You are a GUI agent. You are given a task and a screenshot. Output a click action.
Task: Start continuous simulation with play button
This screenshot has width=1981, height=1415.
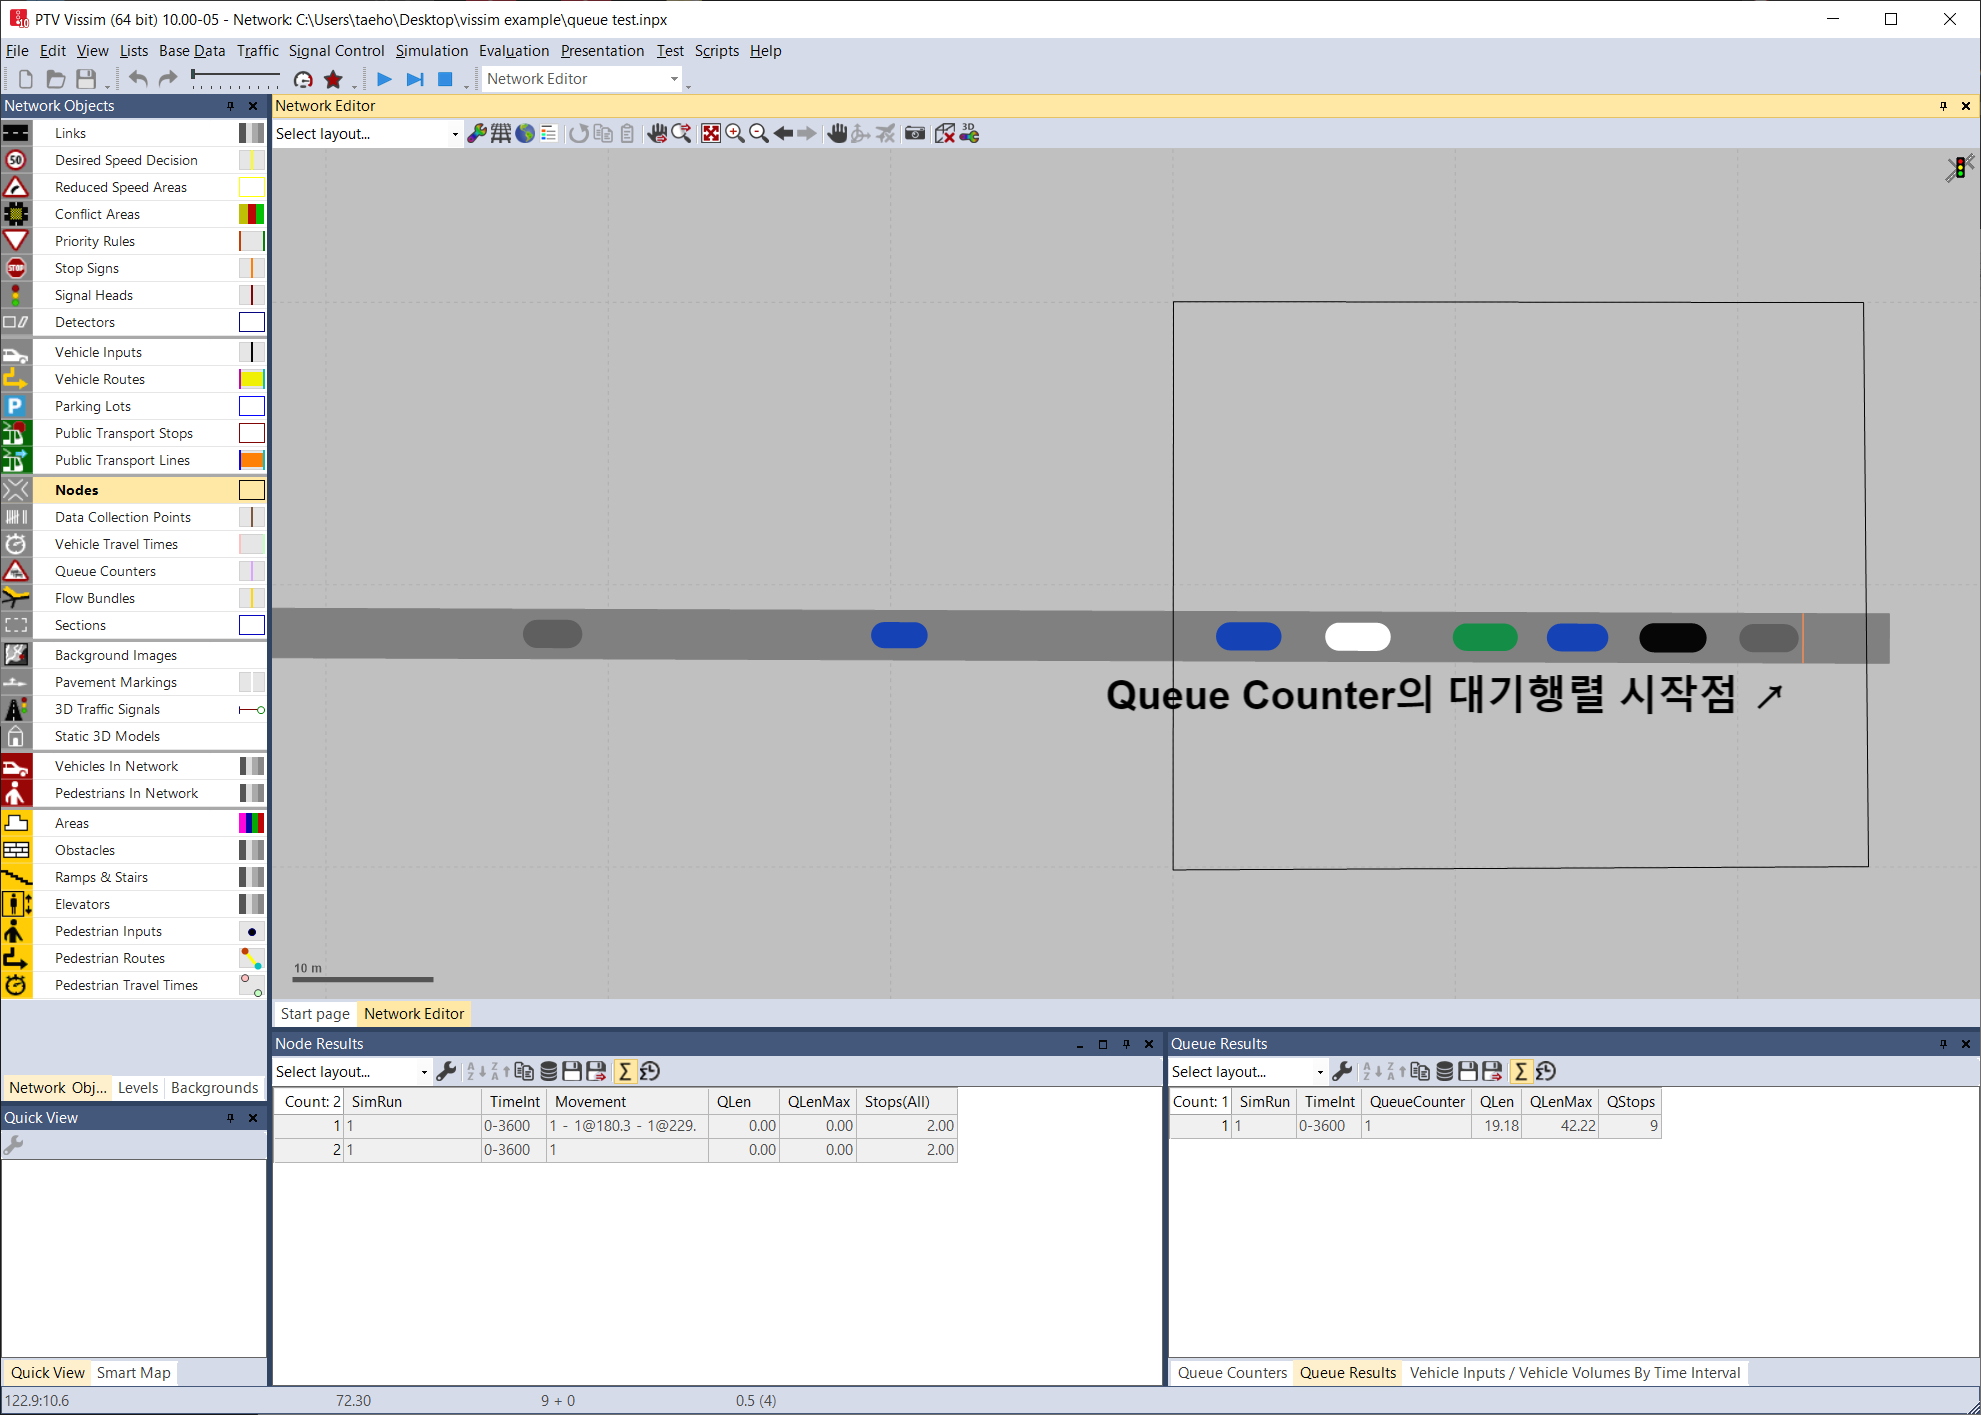(x=384, y=79)
